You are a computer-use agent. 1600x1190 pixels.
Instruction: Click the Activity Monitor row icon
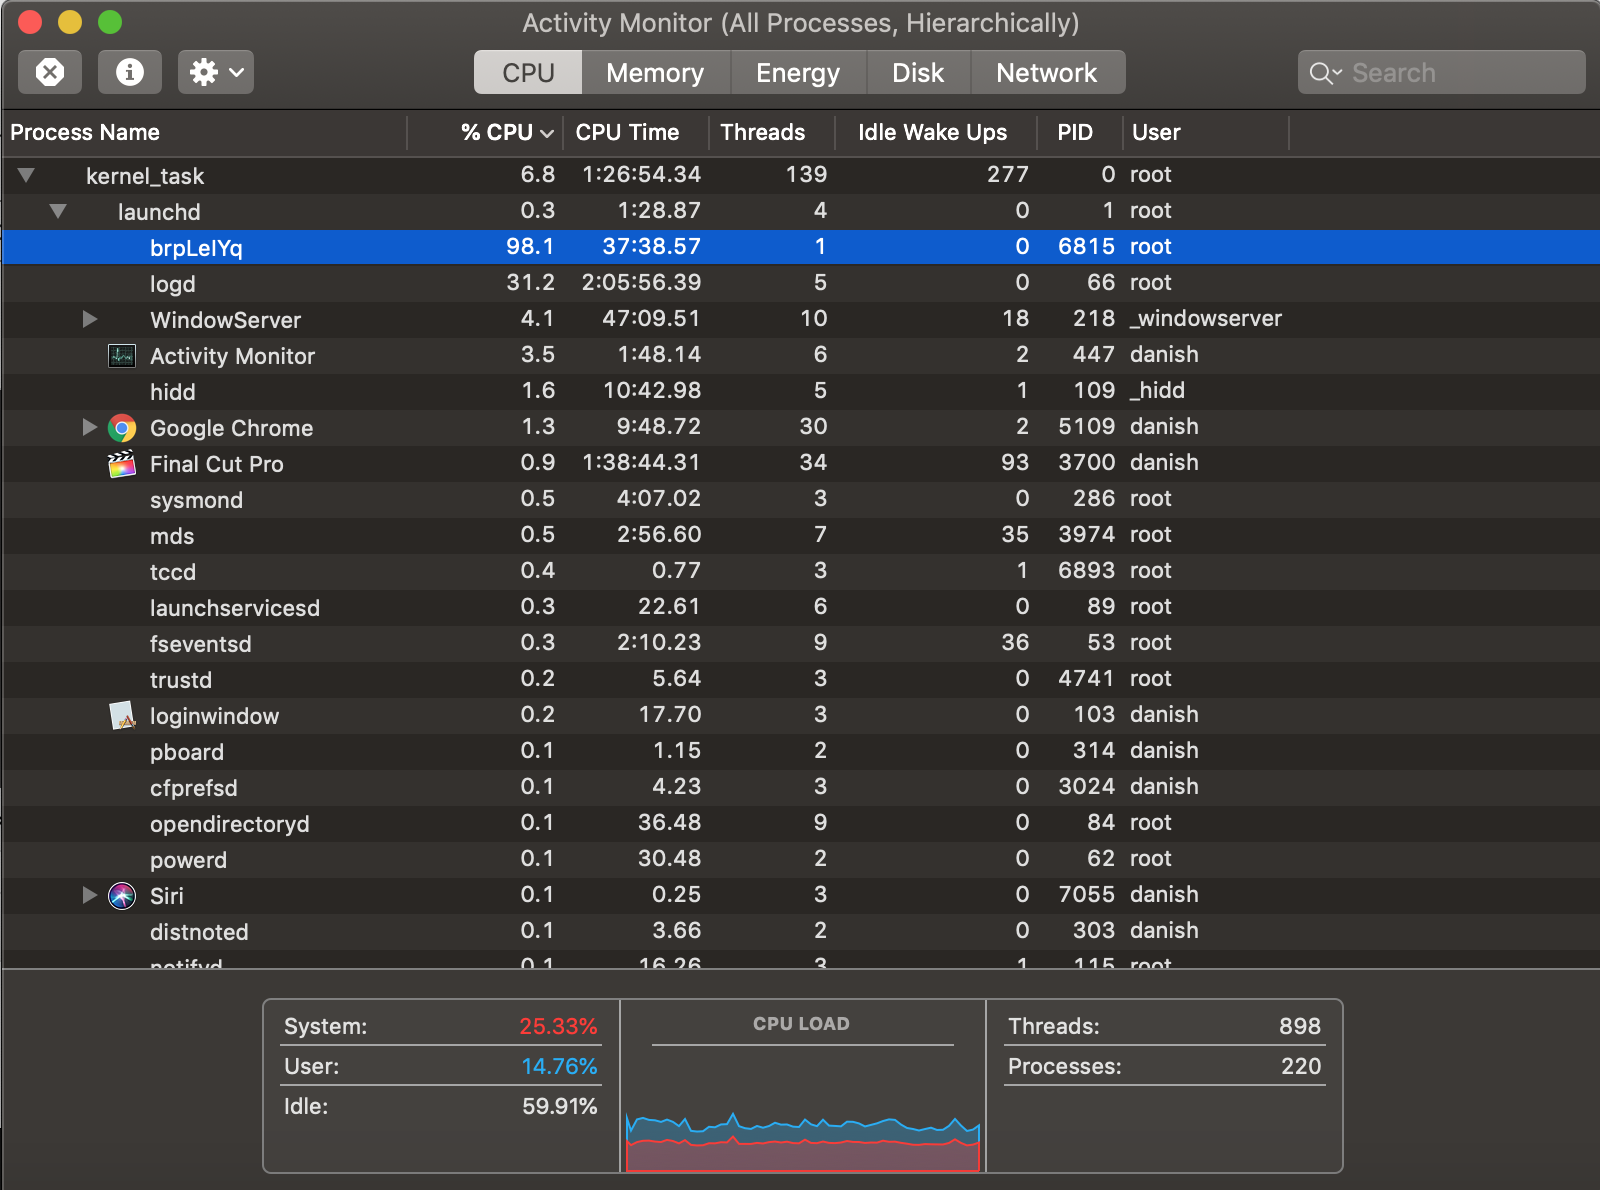point(122,356)
